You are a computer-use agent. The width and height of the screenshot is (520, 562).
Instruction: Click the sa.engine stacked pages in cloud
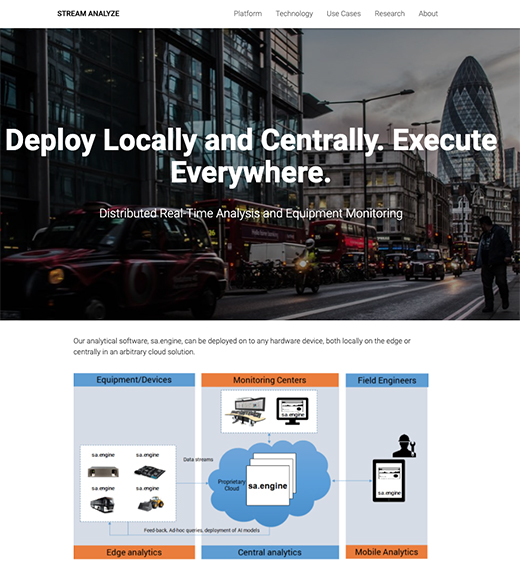pyautogui.click(x=271, y=479)
